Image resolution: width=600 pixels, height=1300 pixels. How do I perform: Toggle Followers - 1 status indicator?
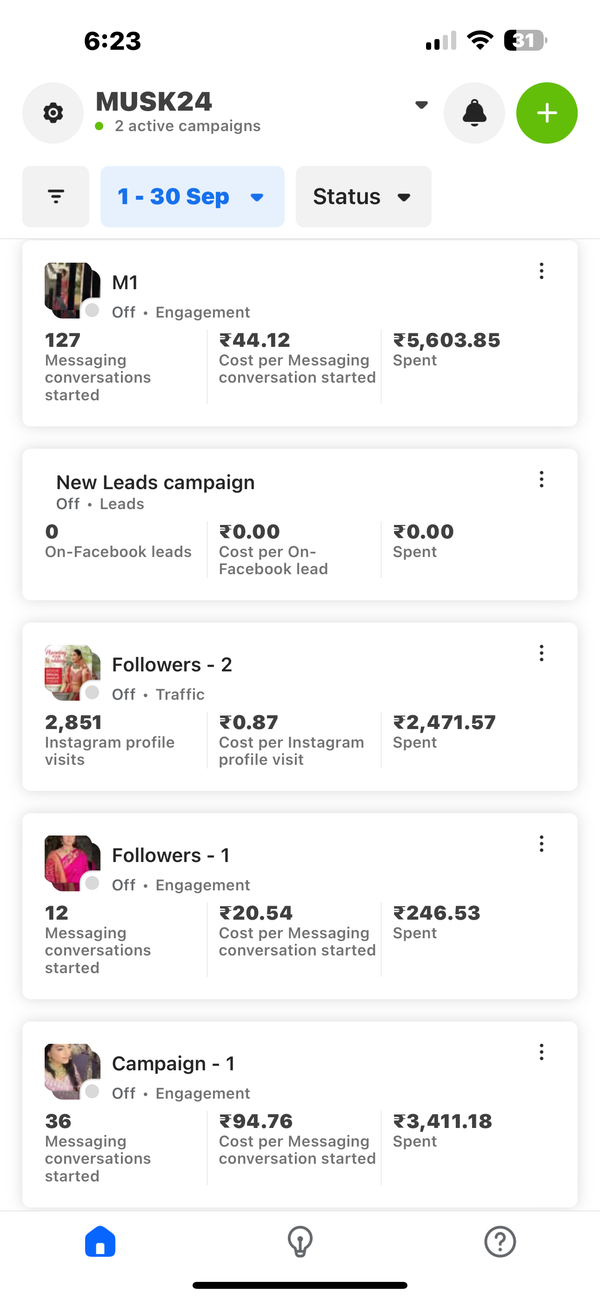[x=92, y=884]
